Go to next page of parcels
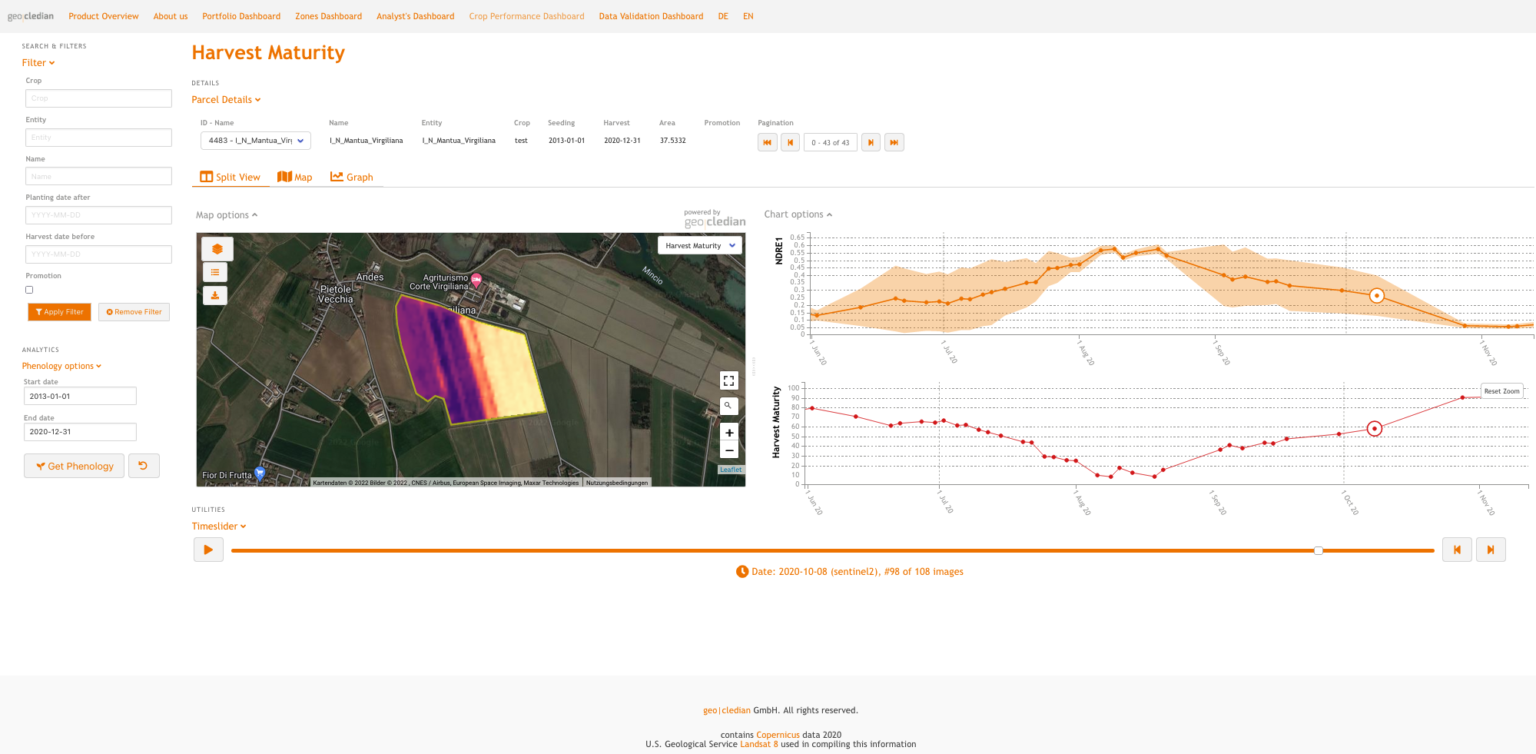This screenshot has width=1536, height=754. coord(869,142)
